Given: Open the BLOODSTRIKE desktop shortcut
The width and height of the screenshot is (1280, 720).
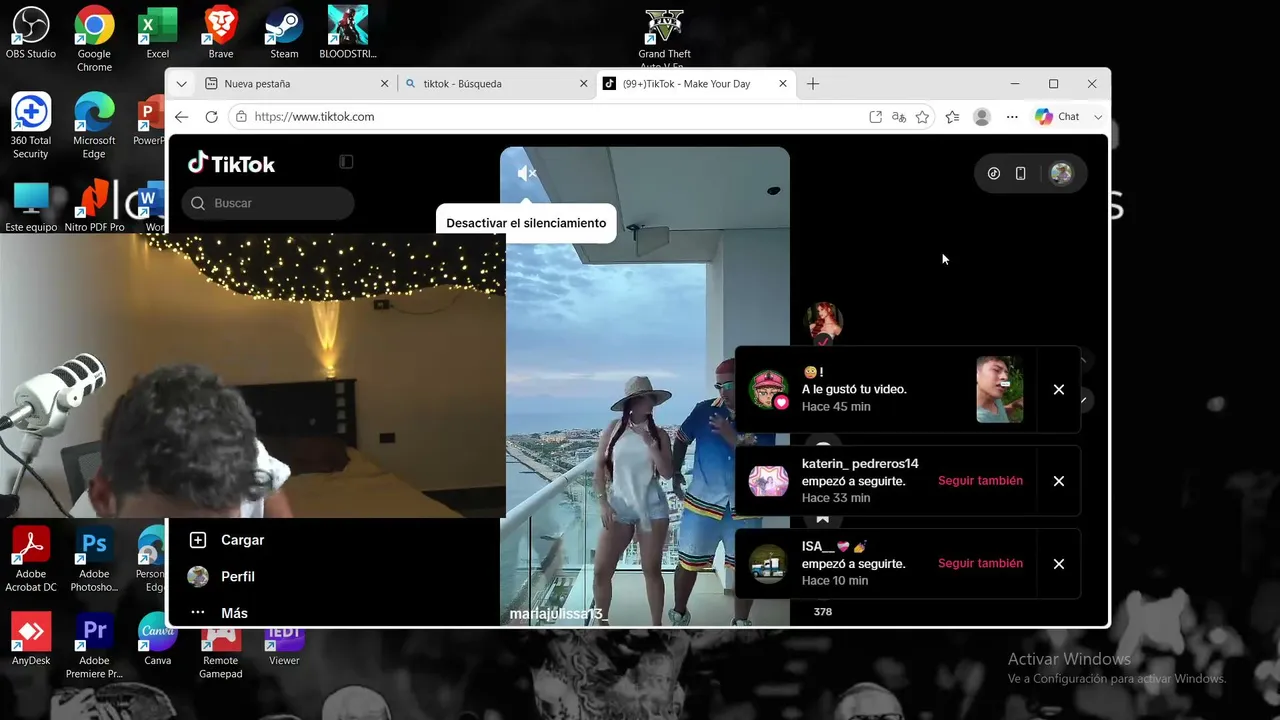Looking at the screenshot, I should (348, 34).
